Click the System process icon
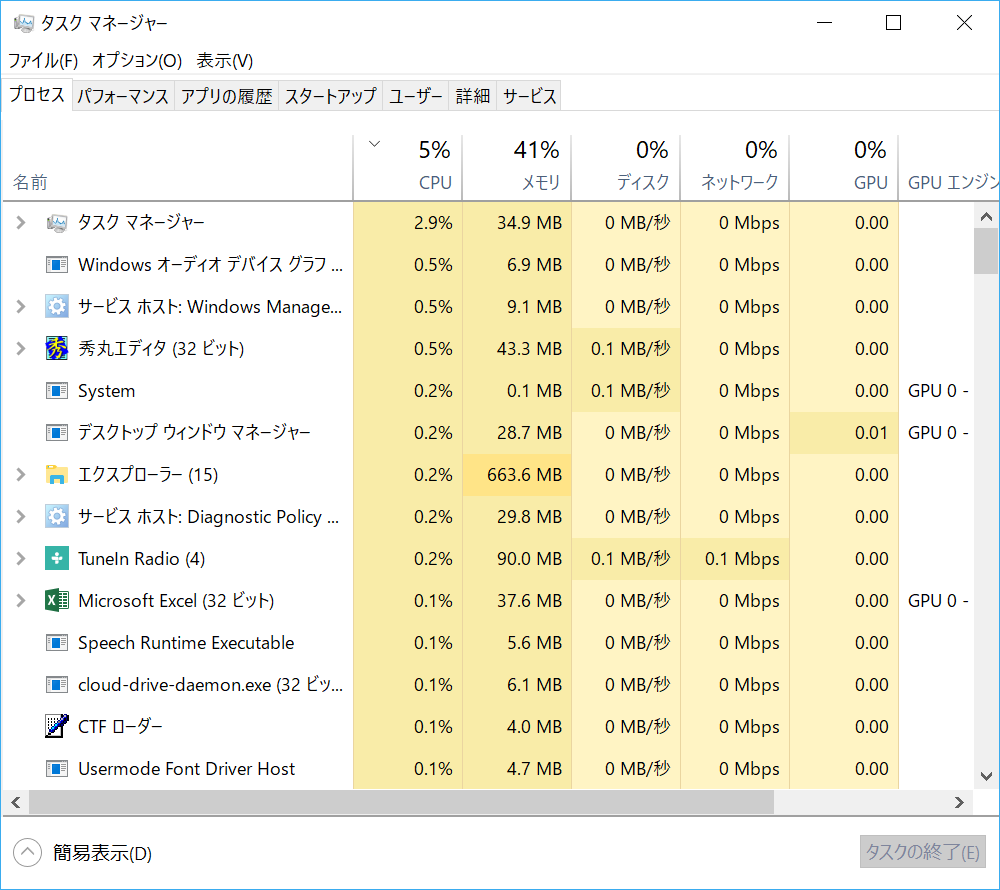 tap(57, 391)
